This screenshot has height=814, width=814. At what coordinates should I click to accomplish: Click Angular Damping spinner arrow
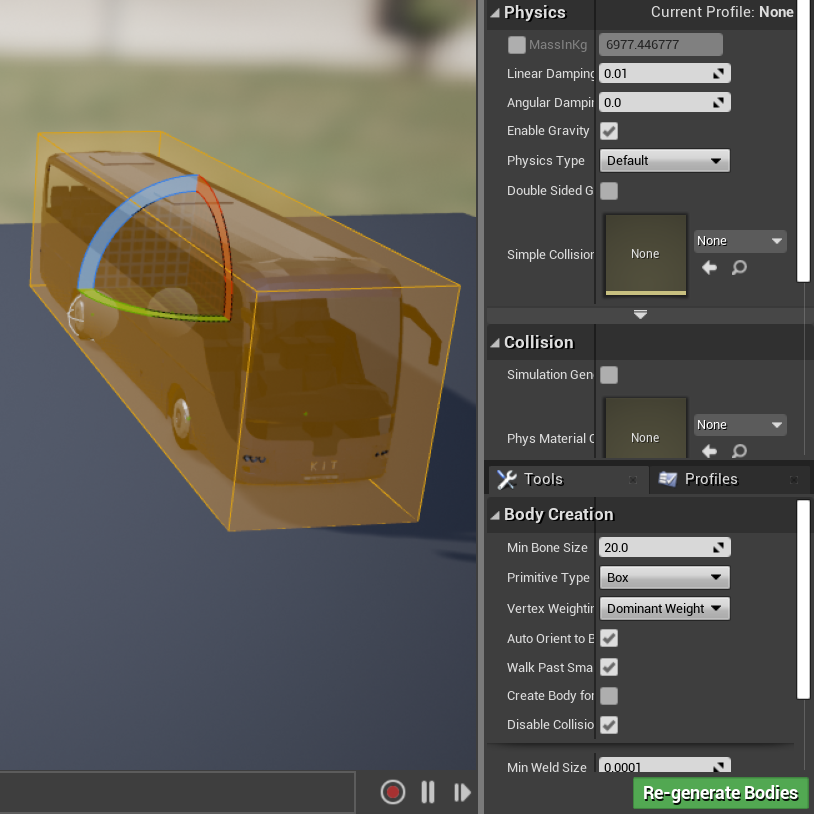[718, 103]
